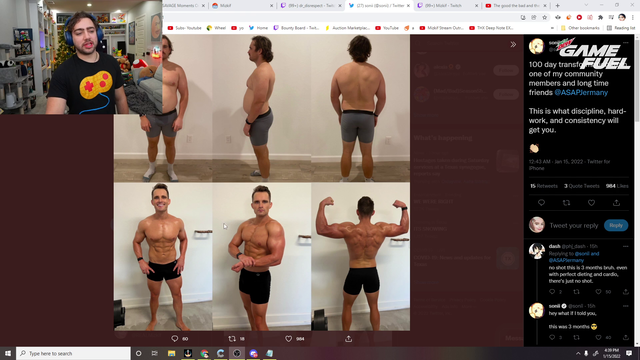Screen dimensions: 640x360
Task: Close the sonii Twitter tab
Action: (408, 6)
